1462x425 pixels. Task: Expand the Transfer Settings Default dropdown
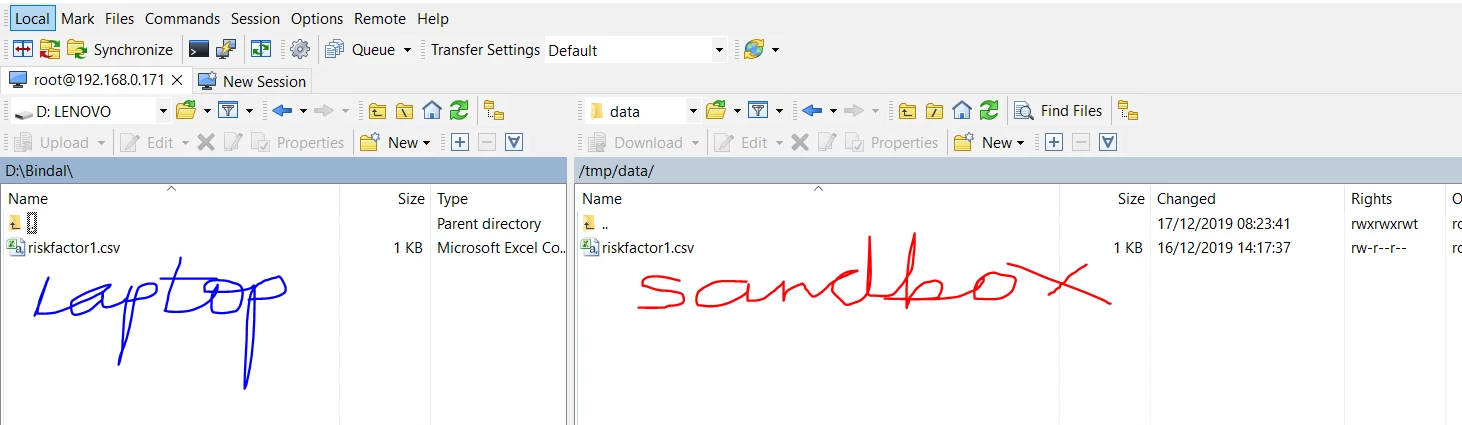[719, 50]
